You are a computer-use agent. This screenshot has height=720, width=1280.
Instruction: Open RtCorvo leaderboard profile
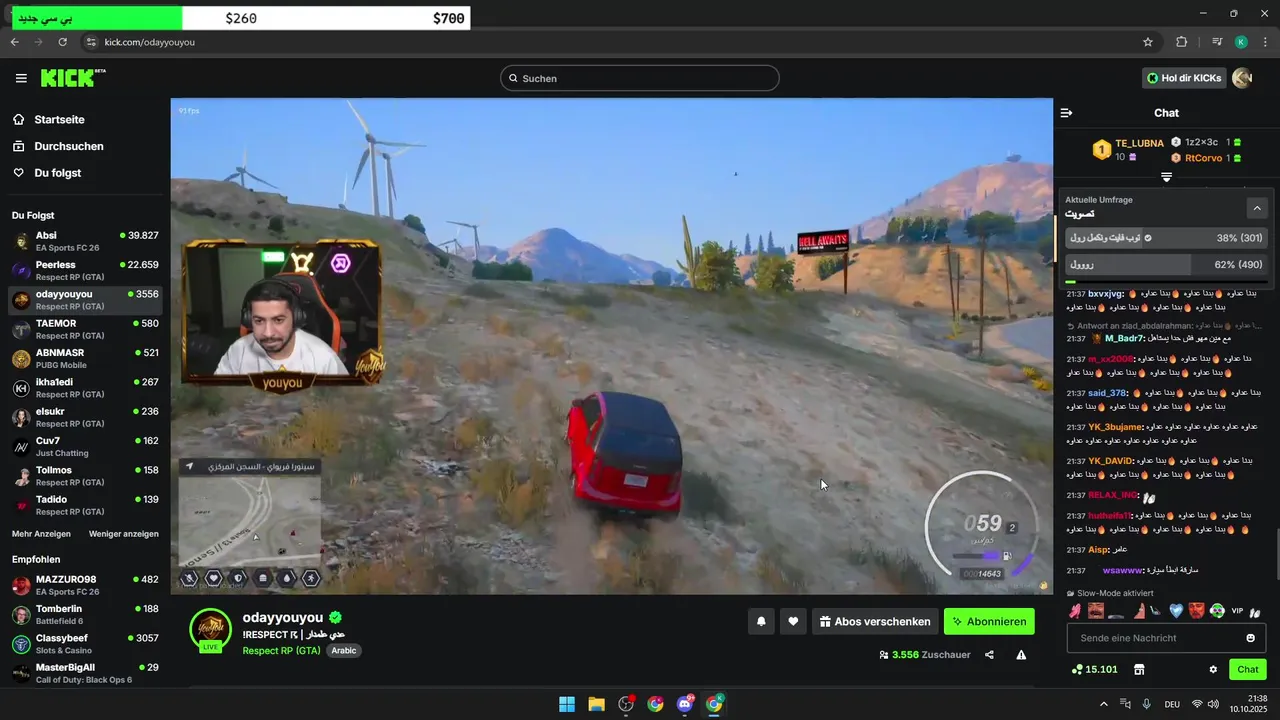tap(1204, 158)
